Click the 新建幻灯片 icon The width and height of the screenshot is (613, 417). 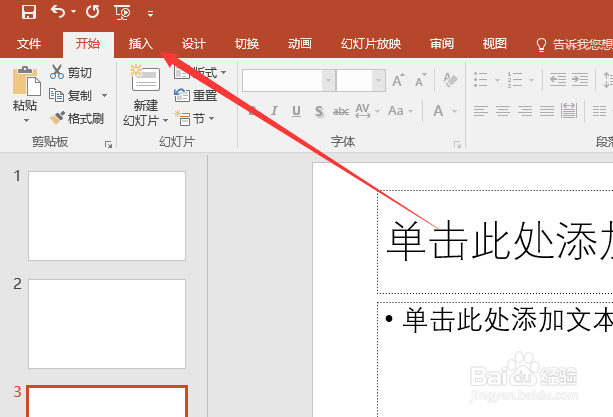tap(145, 79)
